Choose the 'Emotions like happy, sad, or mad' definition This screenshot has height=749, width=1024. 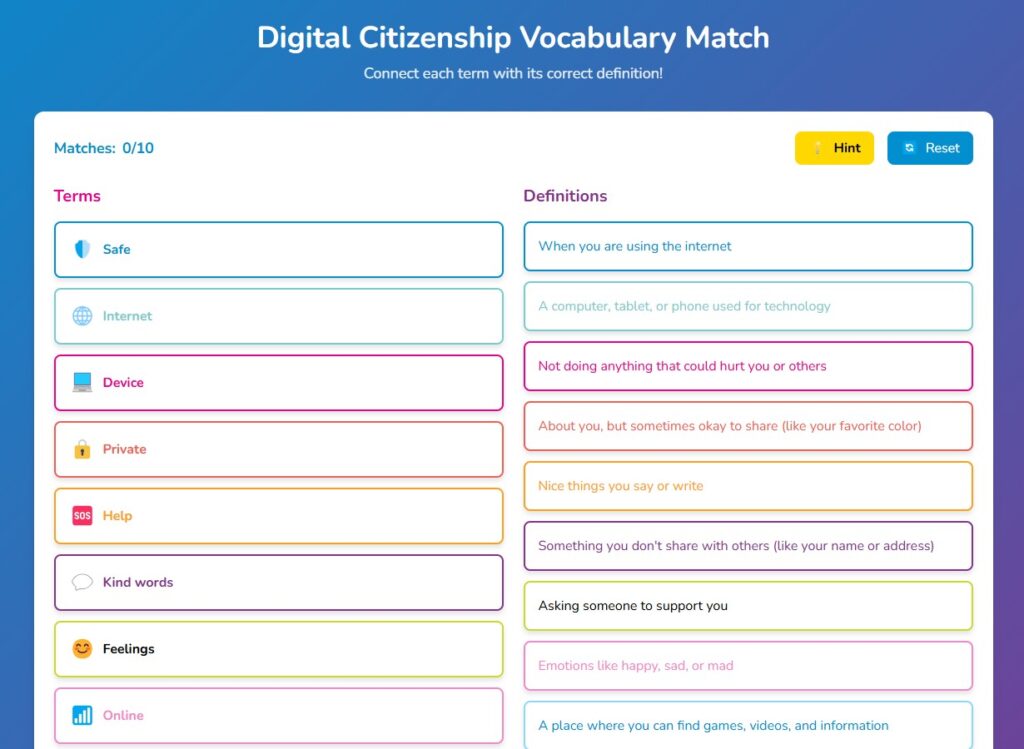click(x=747, y=666)
